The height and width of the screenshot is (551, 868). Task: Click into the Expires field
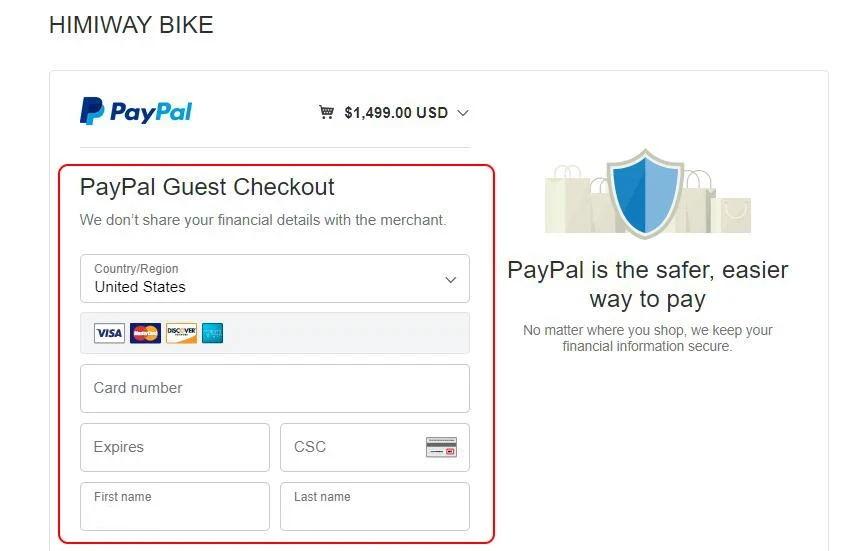[174, 447]
